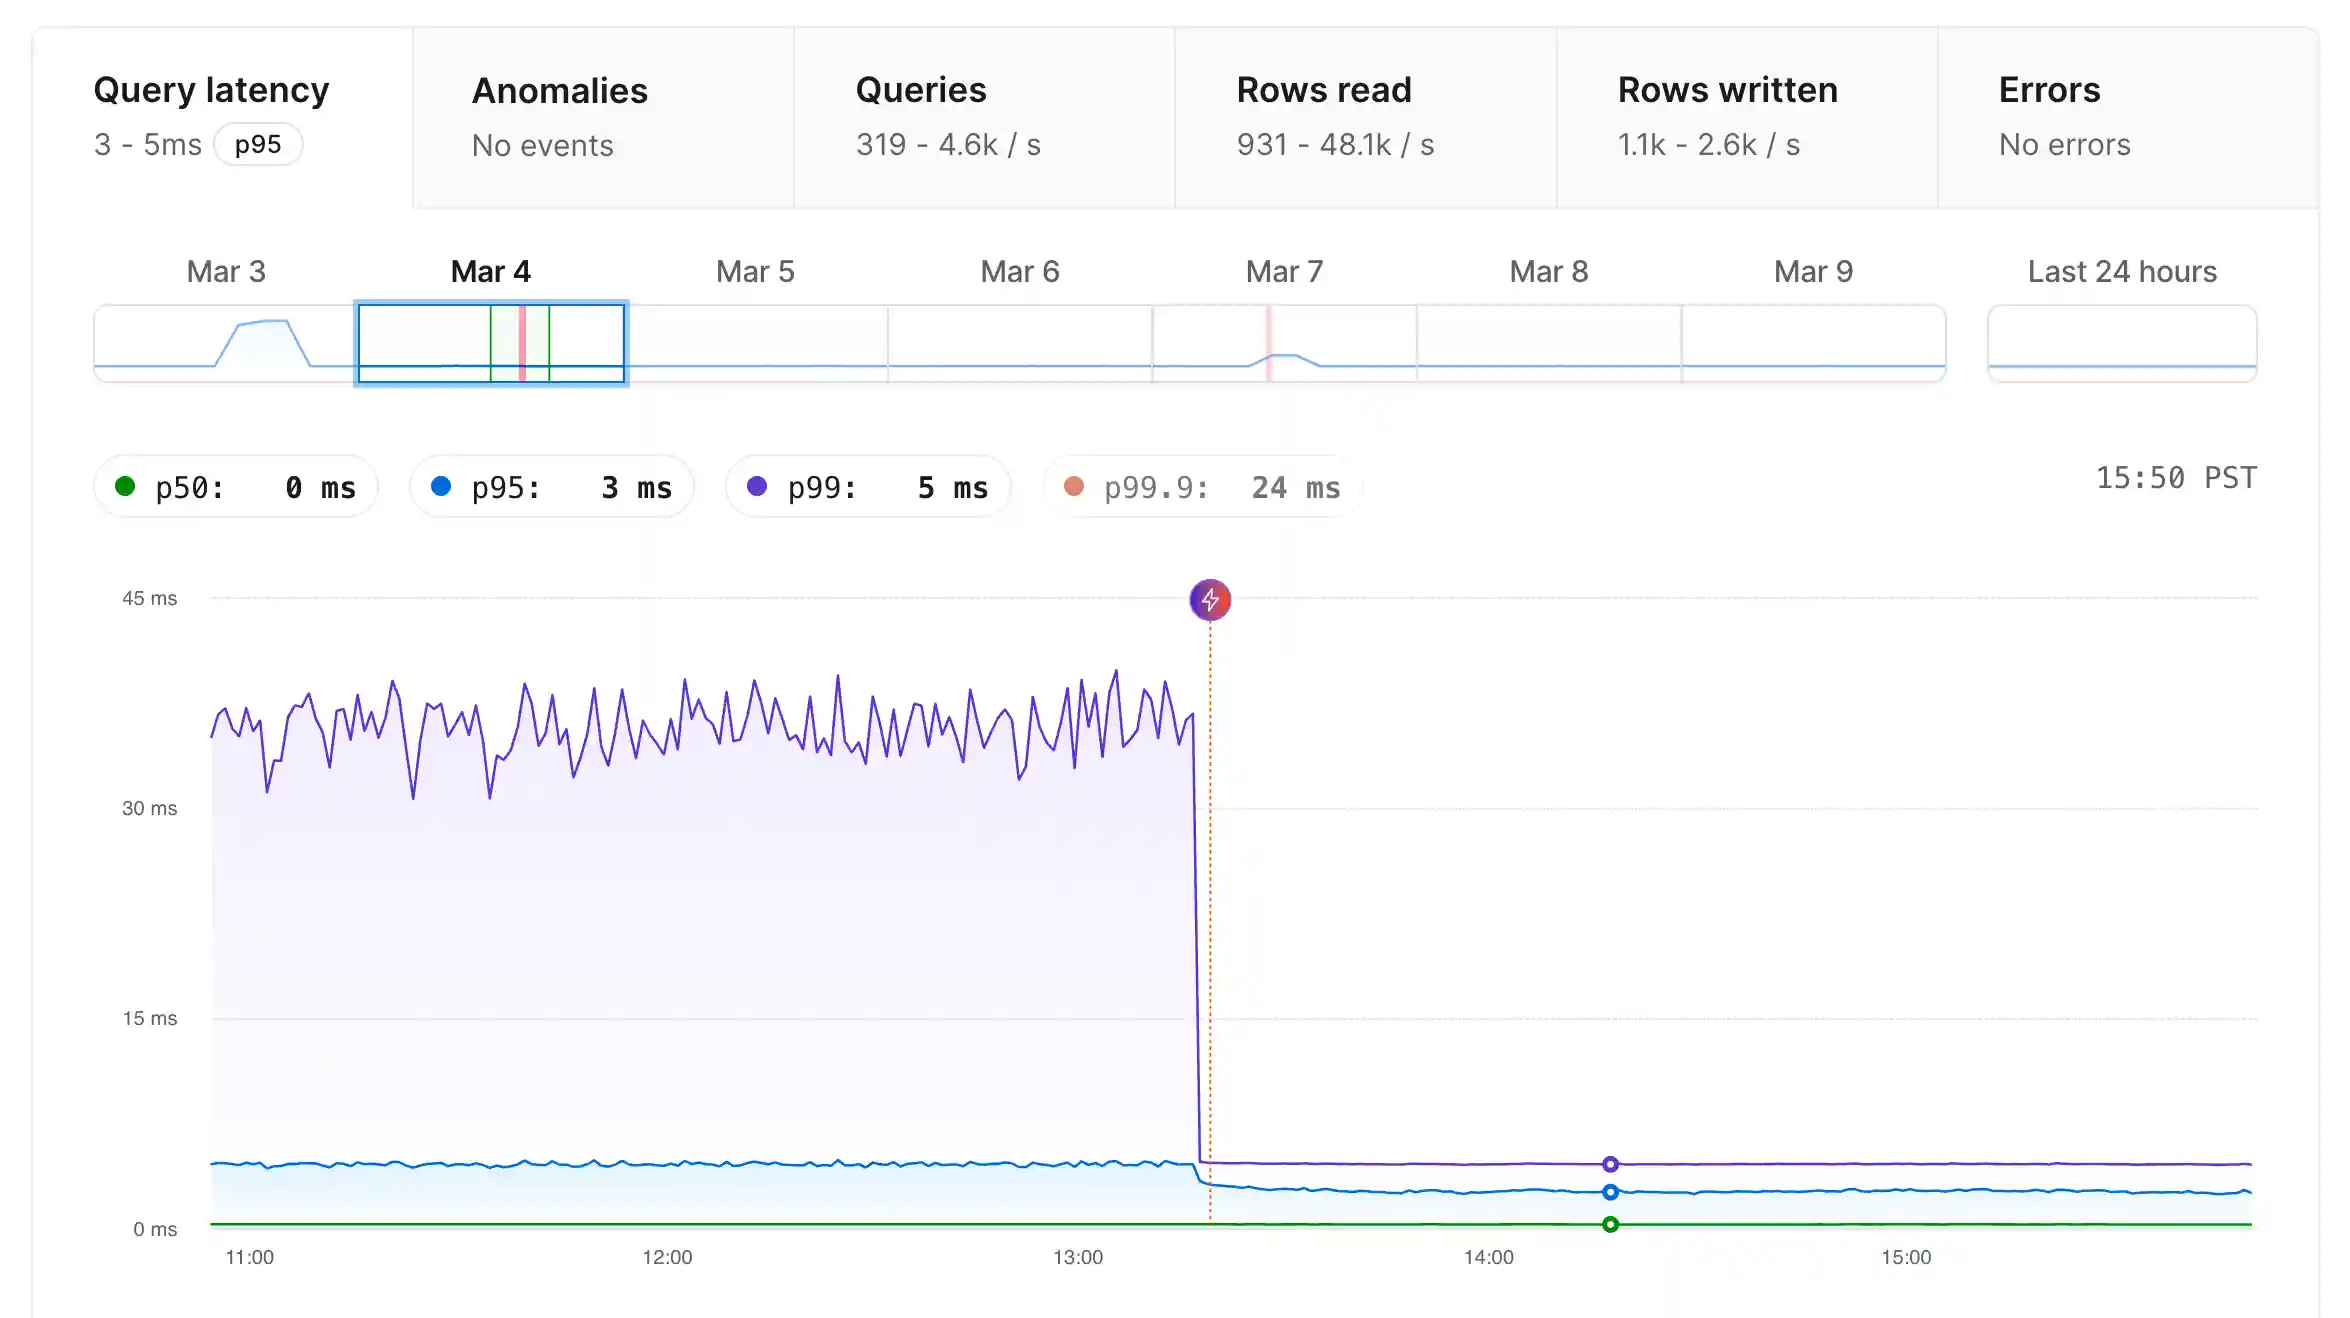
Task: Click the green p50 point marker on the chart
Action: click(x=1610, y=1224)
